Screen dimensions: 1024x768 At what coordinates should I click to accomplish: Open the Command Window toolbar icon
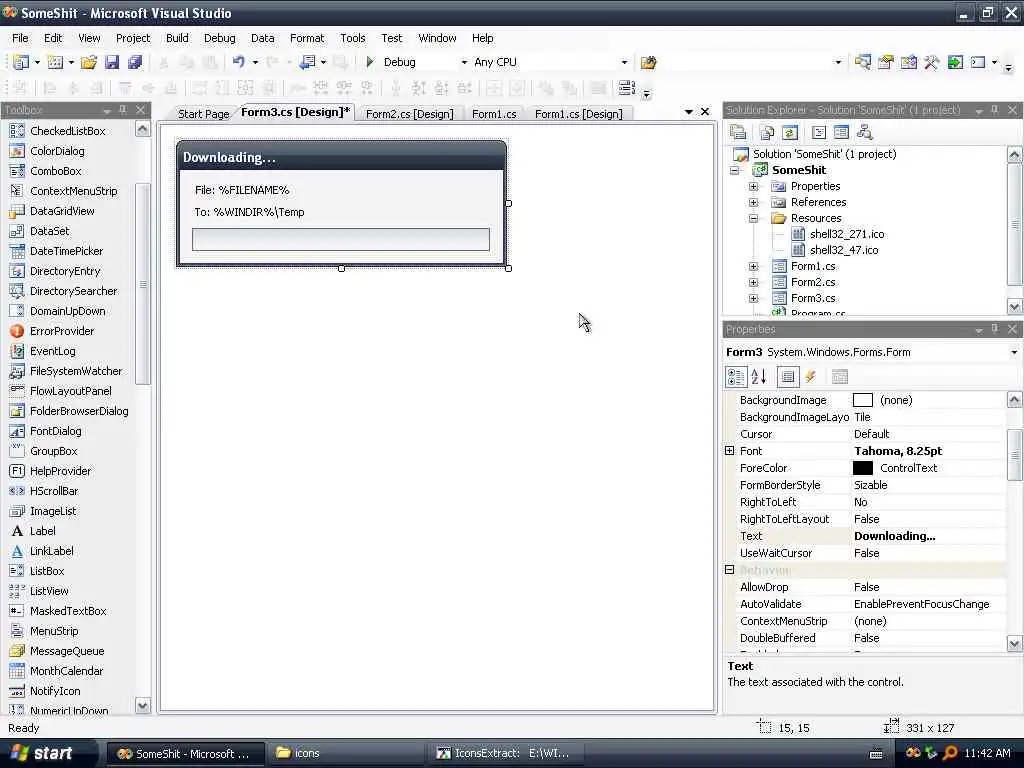coord(978,62)
